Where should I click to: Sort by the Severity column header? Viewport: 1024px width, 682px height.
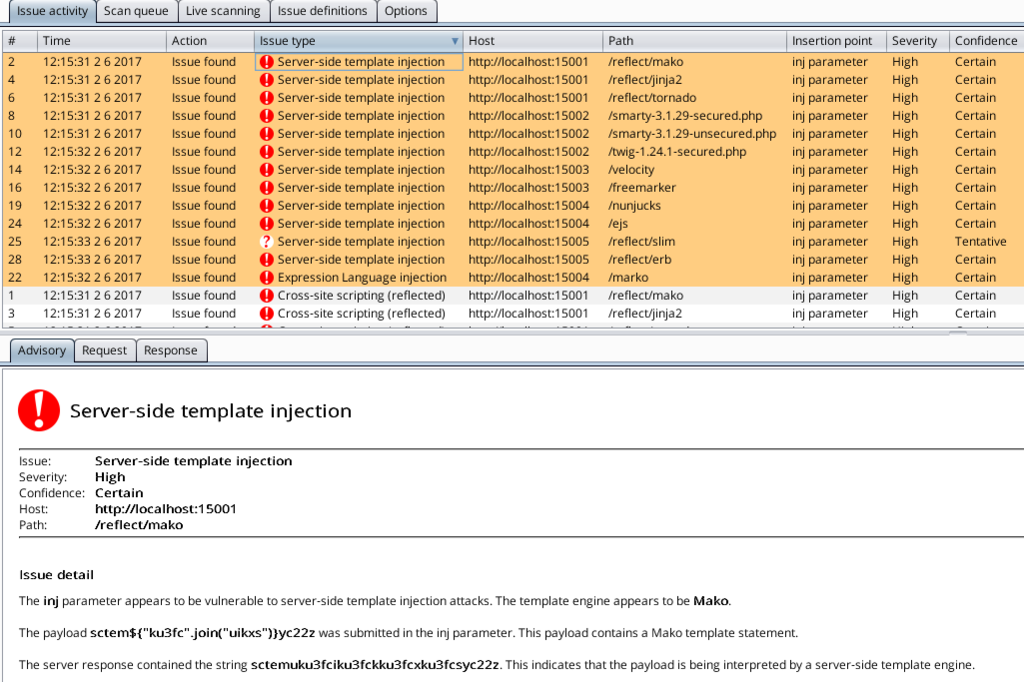tap(914, 41)
